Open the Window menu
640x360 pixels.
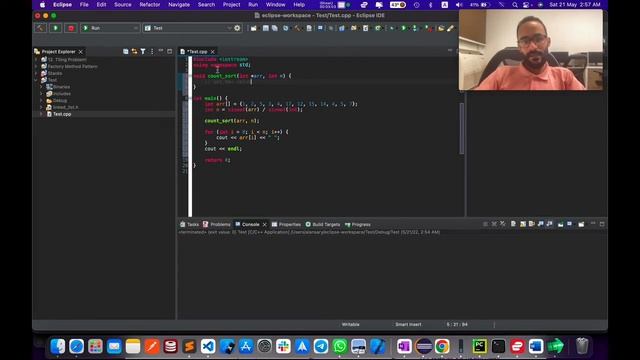pos(276,4)
